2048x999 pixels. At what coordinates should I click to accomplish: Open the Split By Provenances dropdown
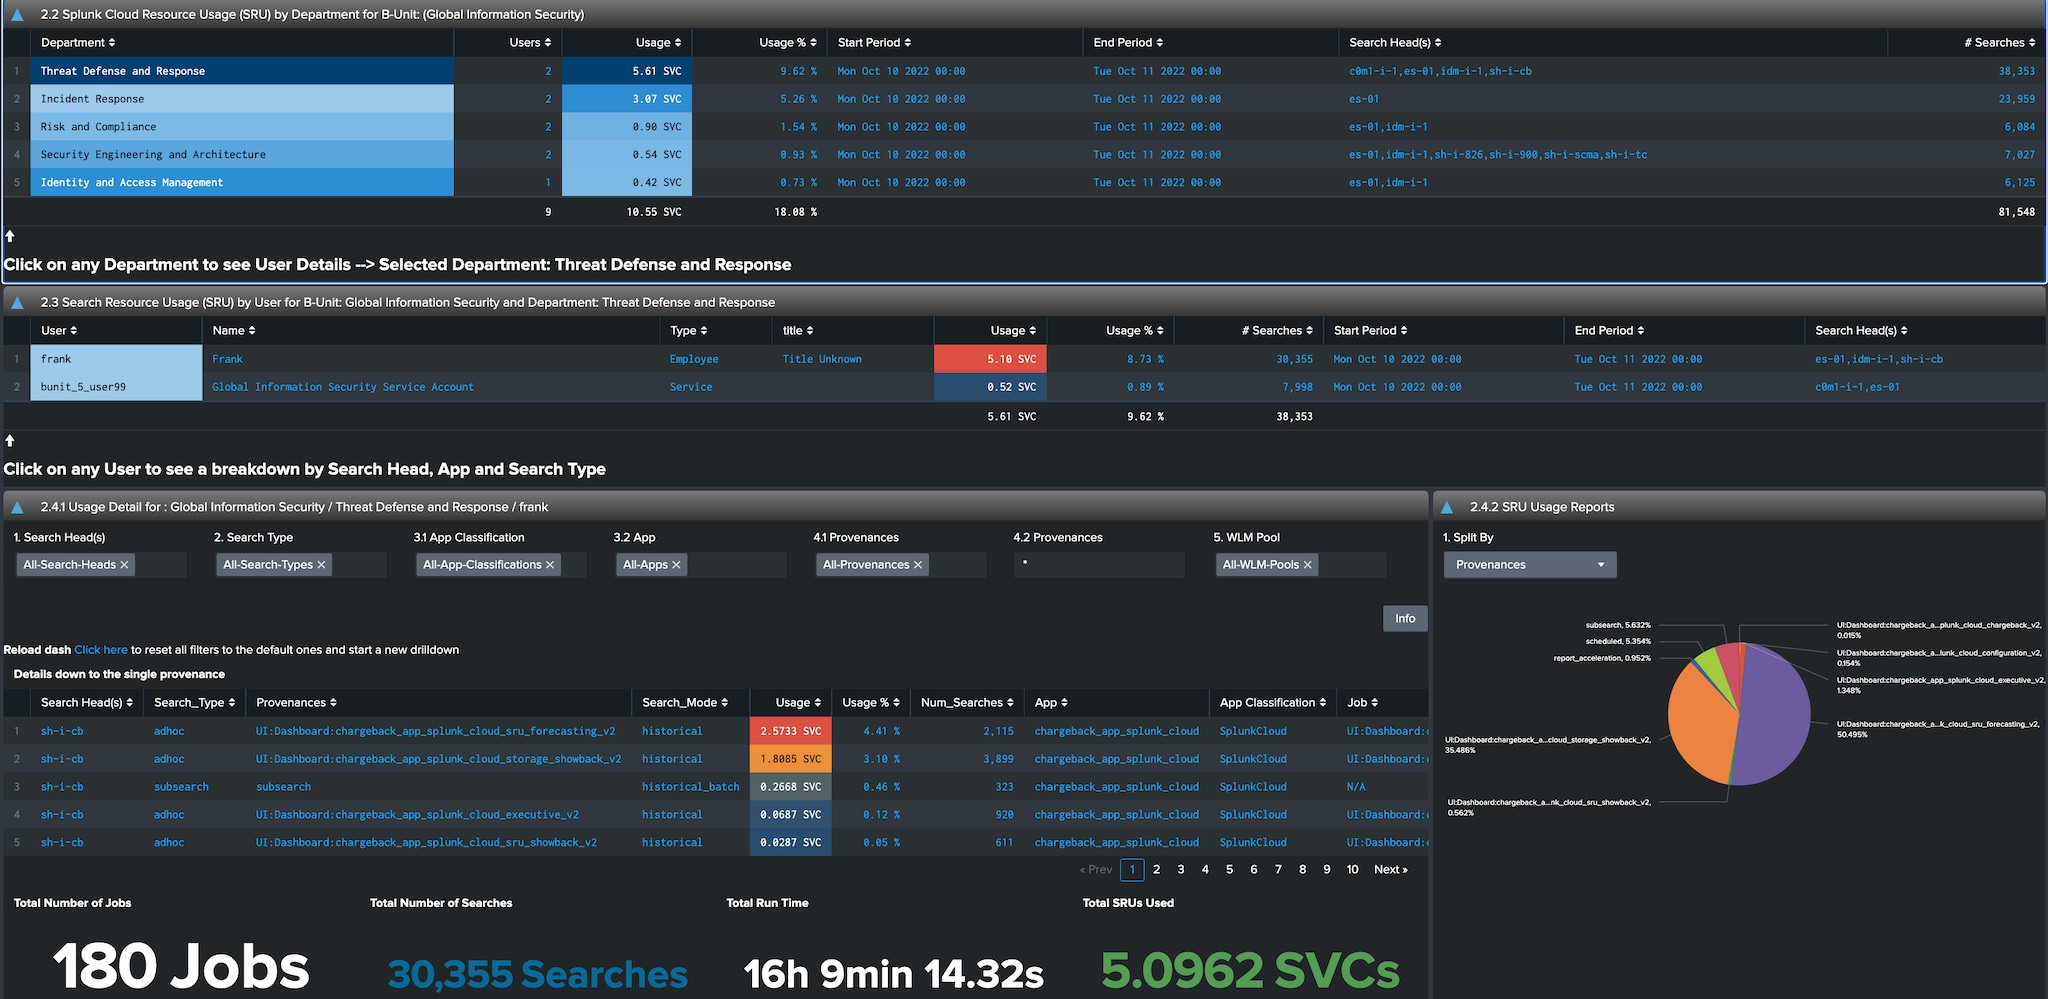coord(1529,565)
